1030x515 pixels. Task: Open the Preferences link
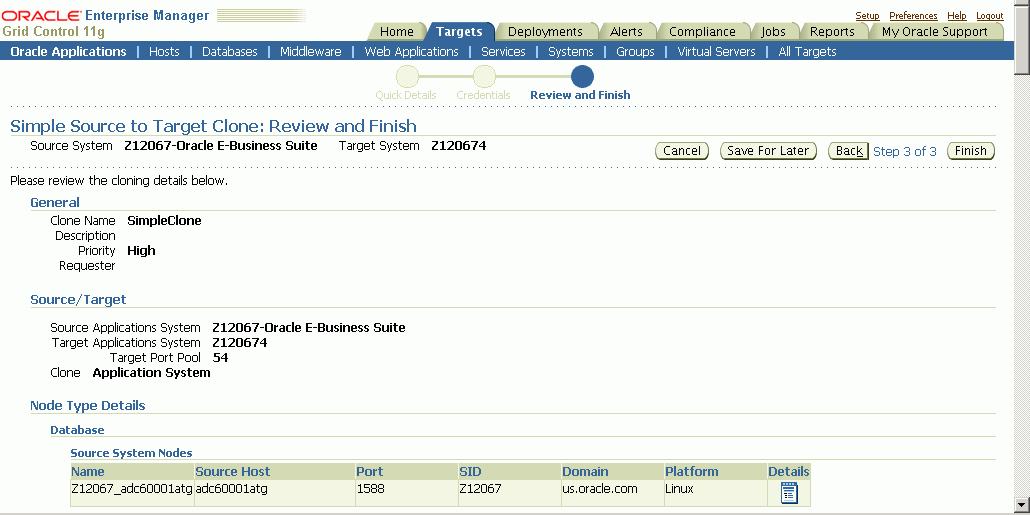[x=913, y=16]
